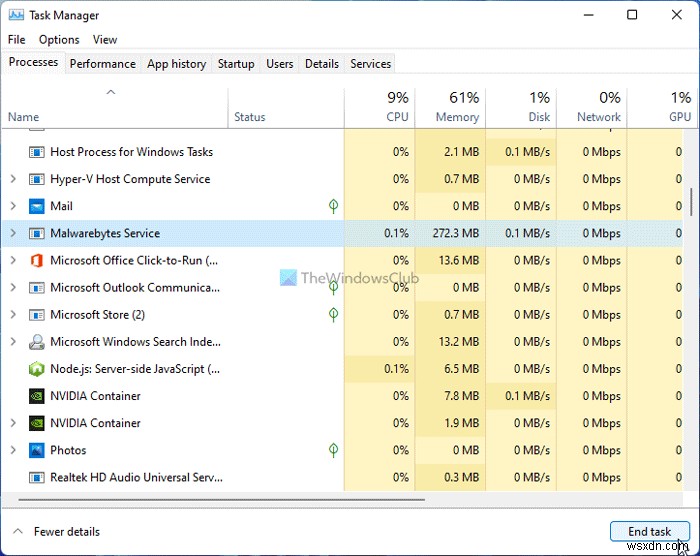Click the 272.3 MB memory value for Malwarebytes
Image resolution: width=700 pixels, height=556 pixels.
(456, 233)
